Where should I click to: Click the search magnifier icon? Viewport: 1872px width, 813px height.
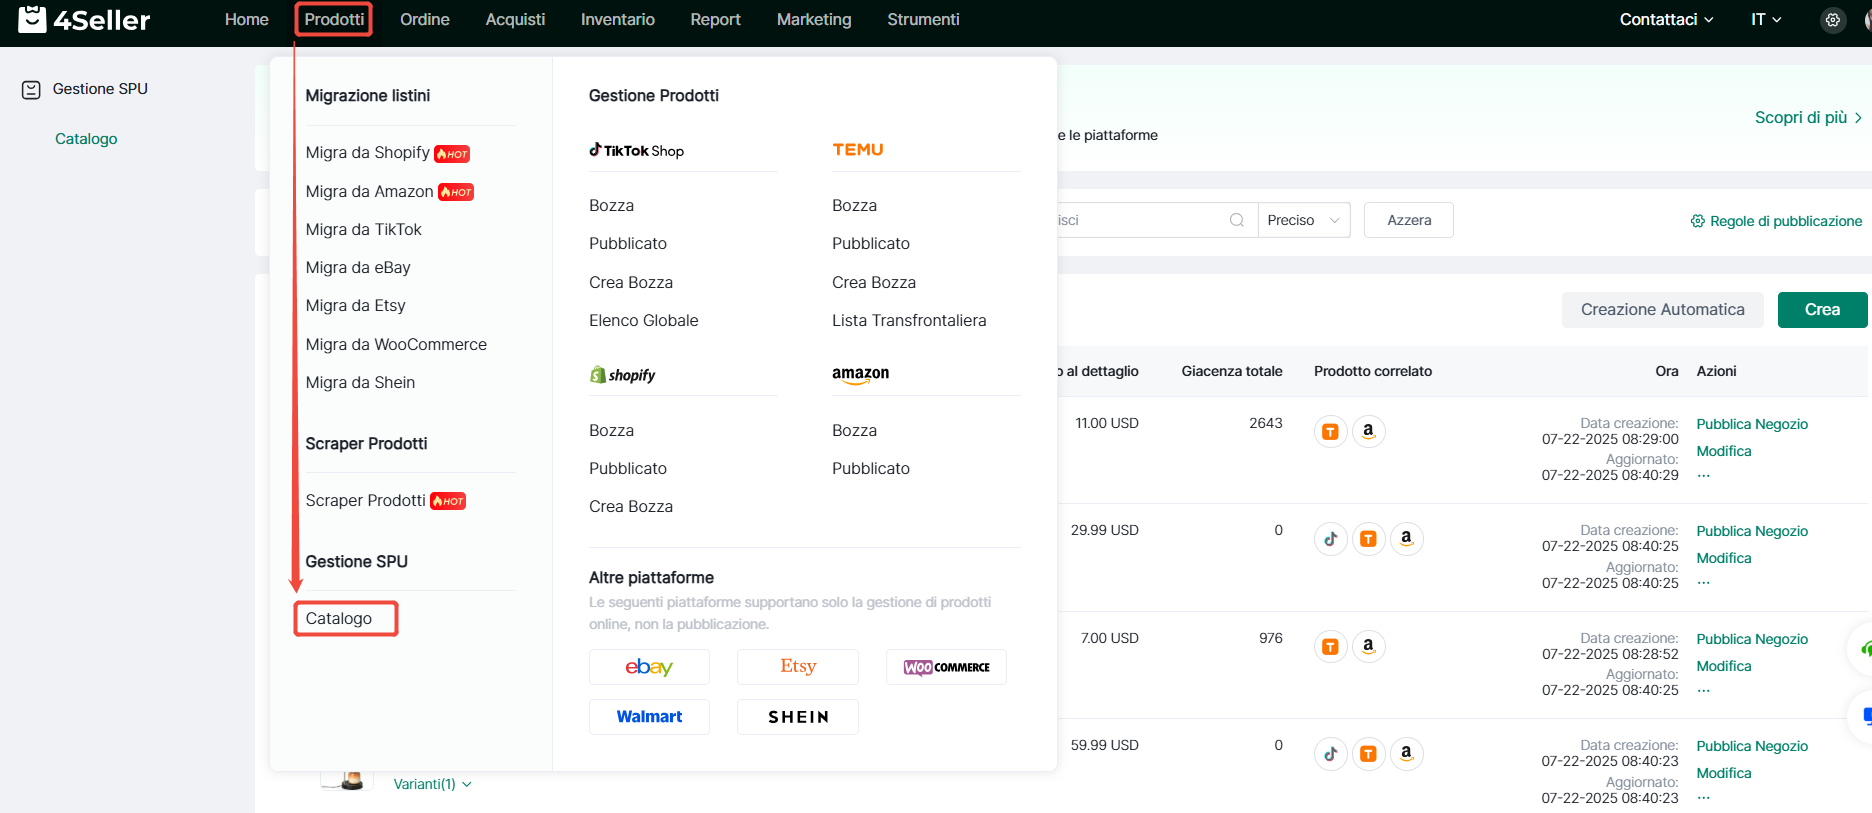click(1237, 220)
